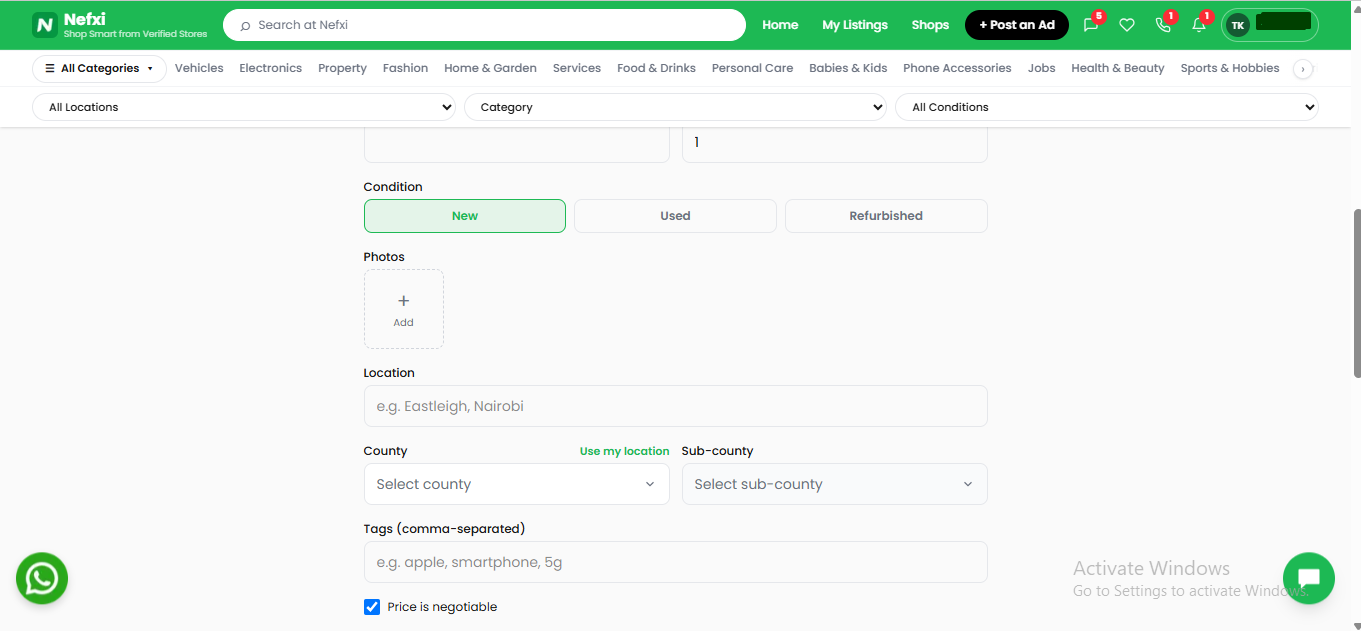Toggle Price is negotiable checkbox
1361x631 pixels.
[372, 607]
